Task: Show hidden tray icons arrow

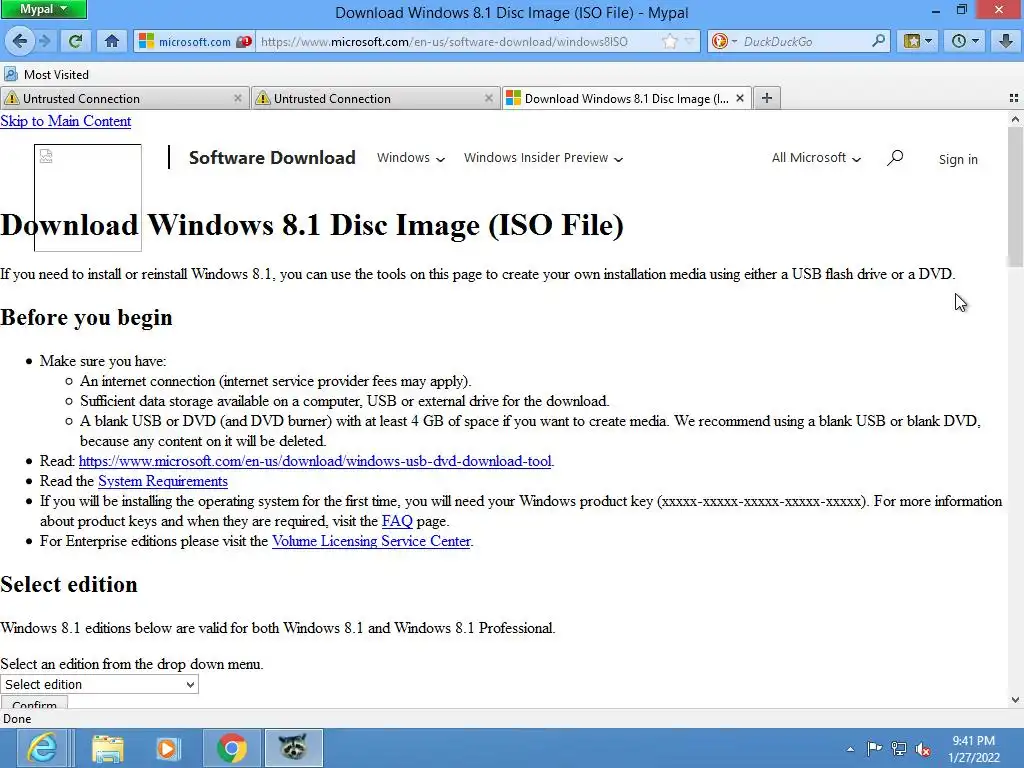Action: pos(850,749)
